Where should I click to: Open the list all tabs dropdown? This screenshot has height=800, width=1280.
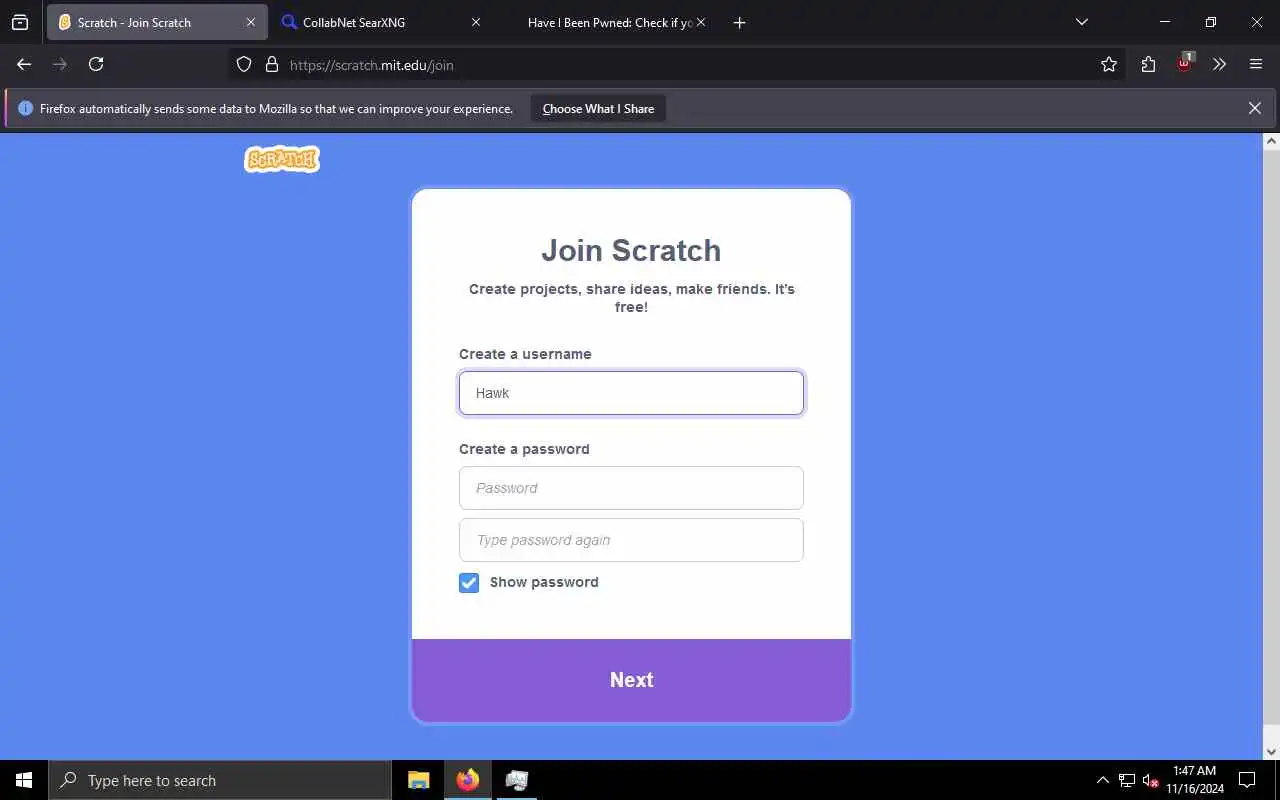click(1081, 22)
